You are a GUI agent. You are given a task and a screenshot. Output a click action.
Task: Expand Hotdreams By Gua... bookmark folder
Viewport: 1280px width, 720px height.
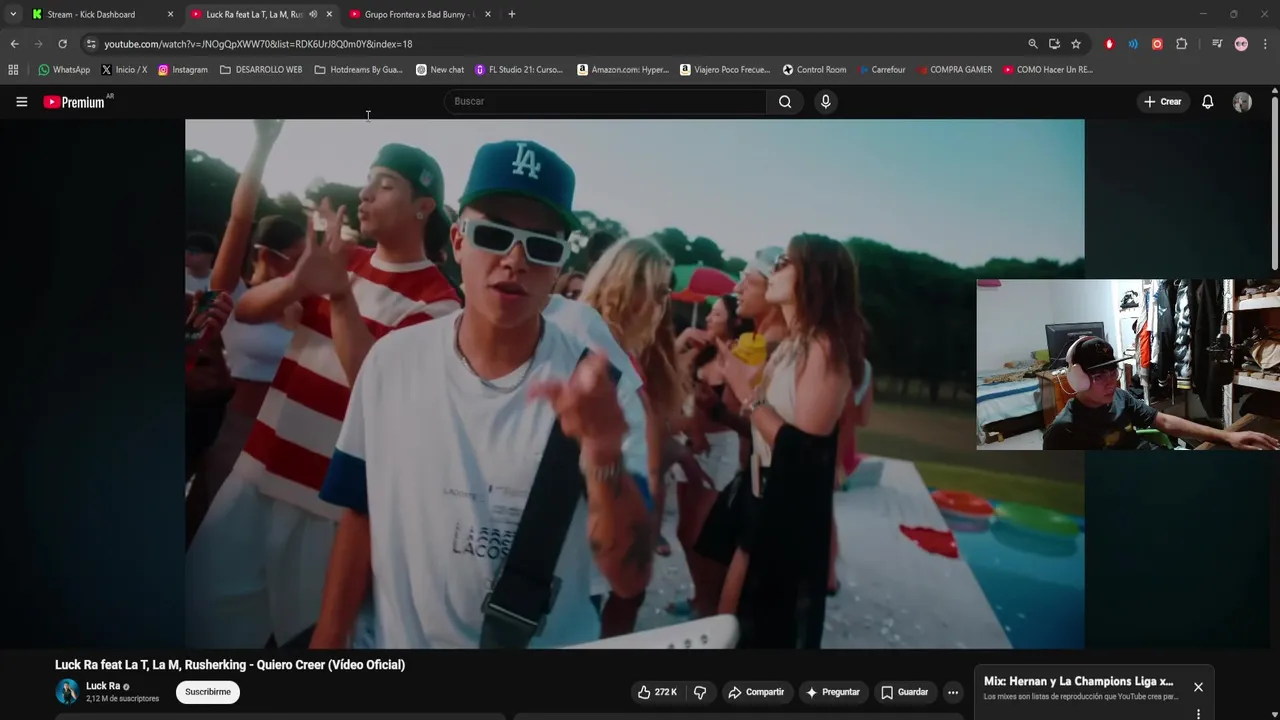(359, 70)
